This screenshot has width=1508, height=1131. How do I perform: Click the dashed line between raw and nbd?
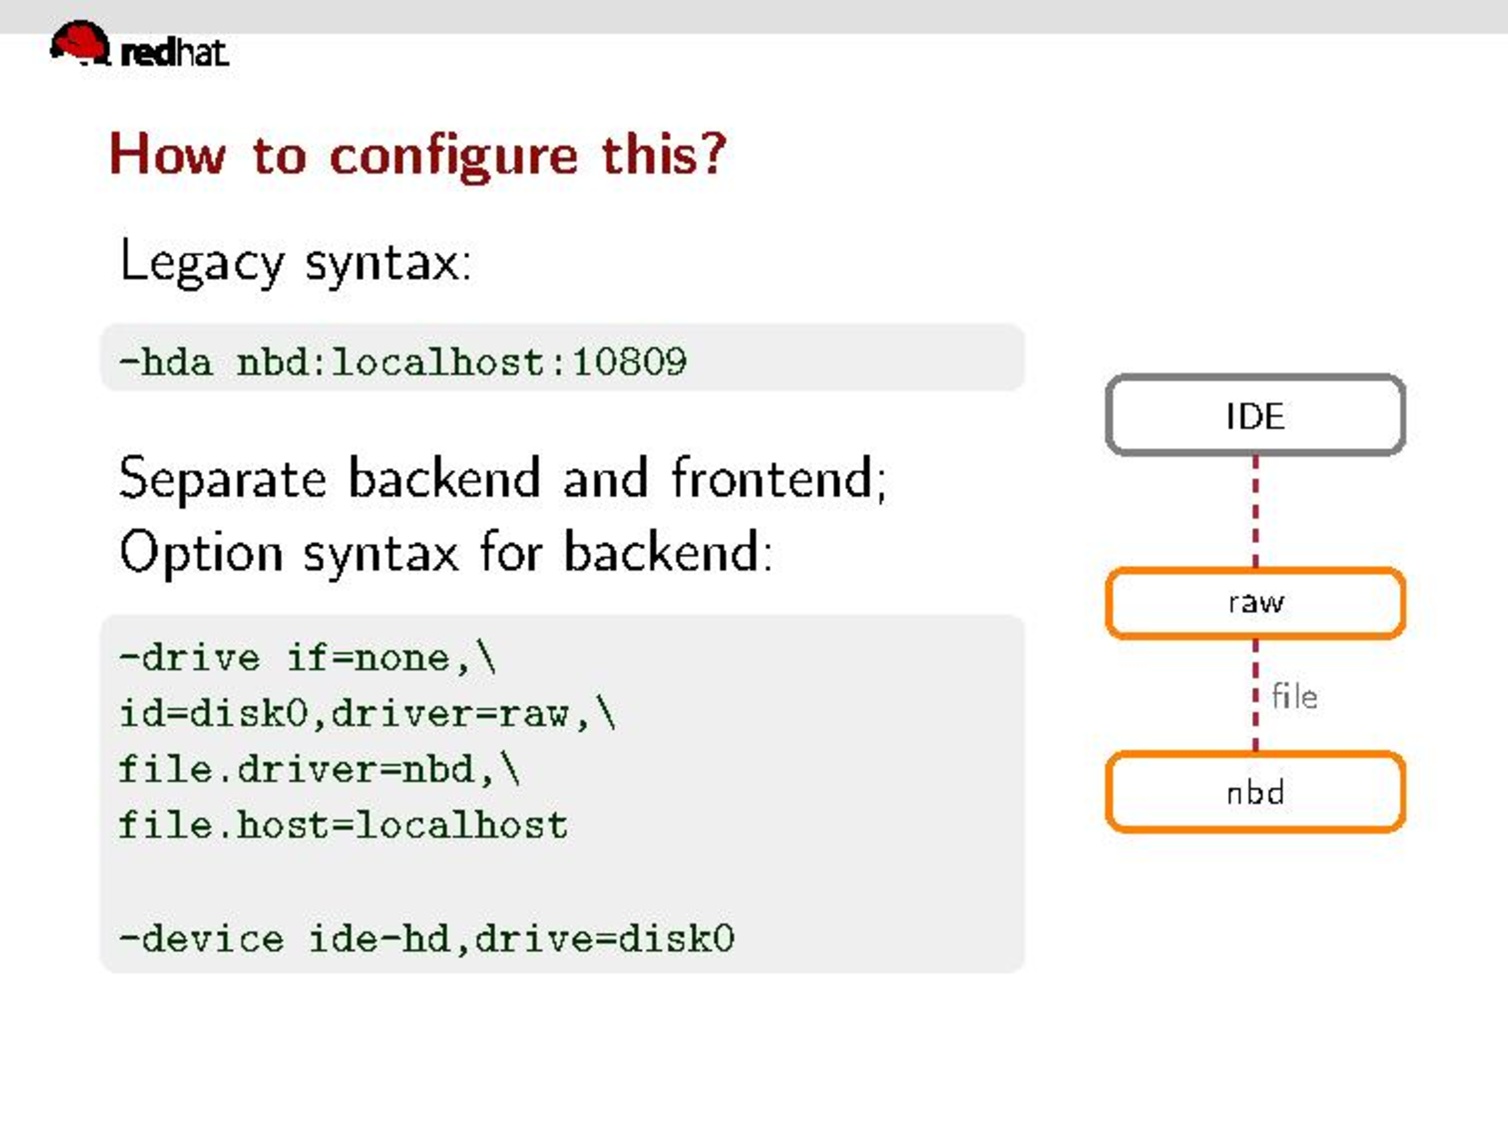(1256, 696)
